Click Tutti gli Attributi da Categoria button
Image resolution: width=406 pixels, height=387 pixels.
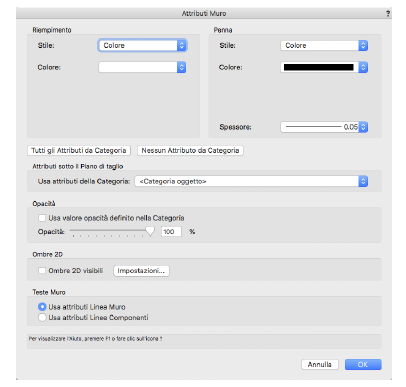[79, 151]
